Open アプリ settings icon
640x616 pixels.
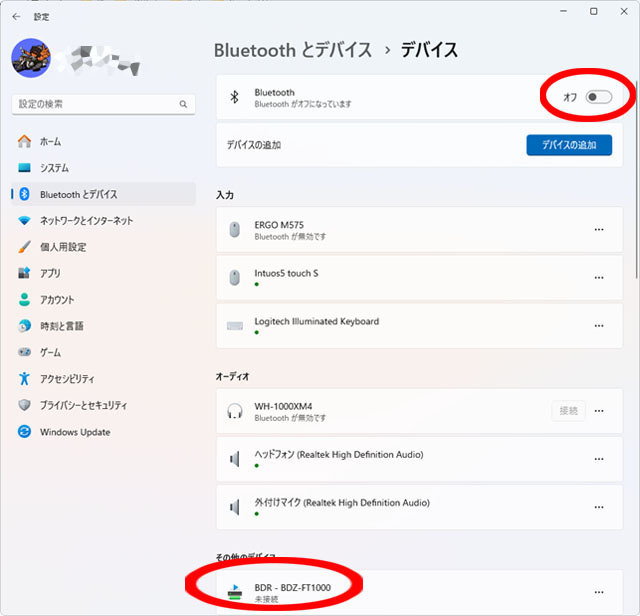pos(24,273)
